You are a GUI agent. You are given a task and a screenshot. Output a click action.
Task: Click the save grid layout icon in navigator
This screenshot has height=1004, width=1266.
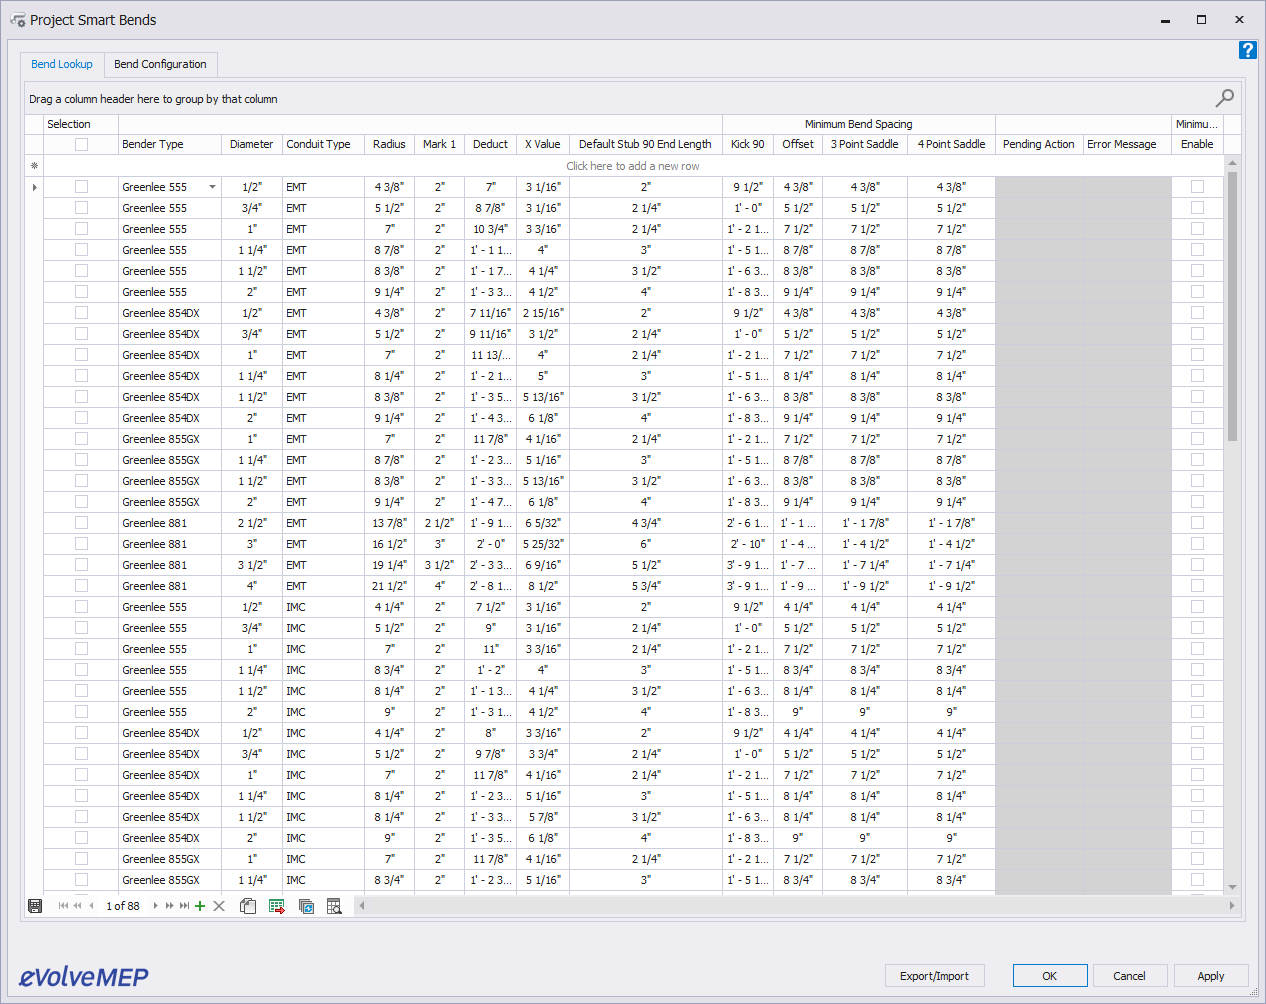coord(35,906)
